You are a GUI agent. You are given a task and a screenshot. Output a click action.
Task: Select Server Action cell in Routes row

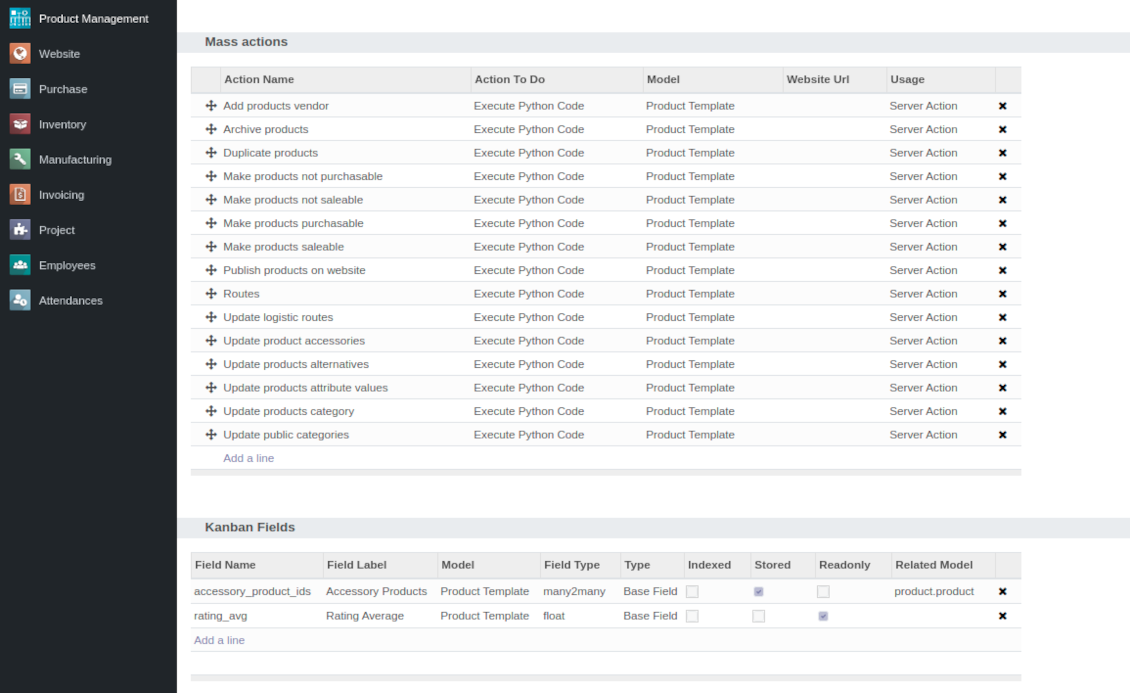tap(923, 294)
